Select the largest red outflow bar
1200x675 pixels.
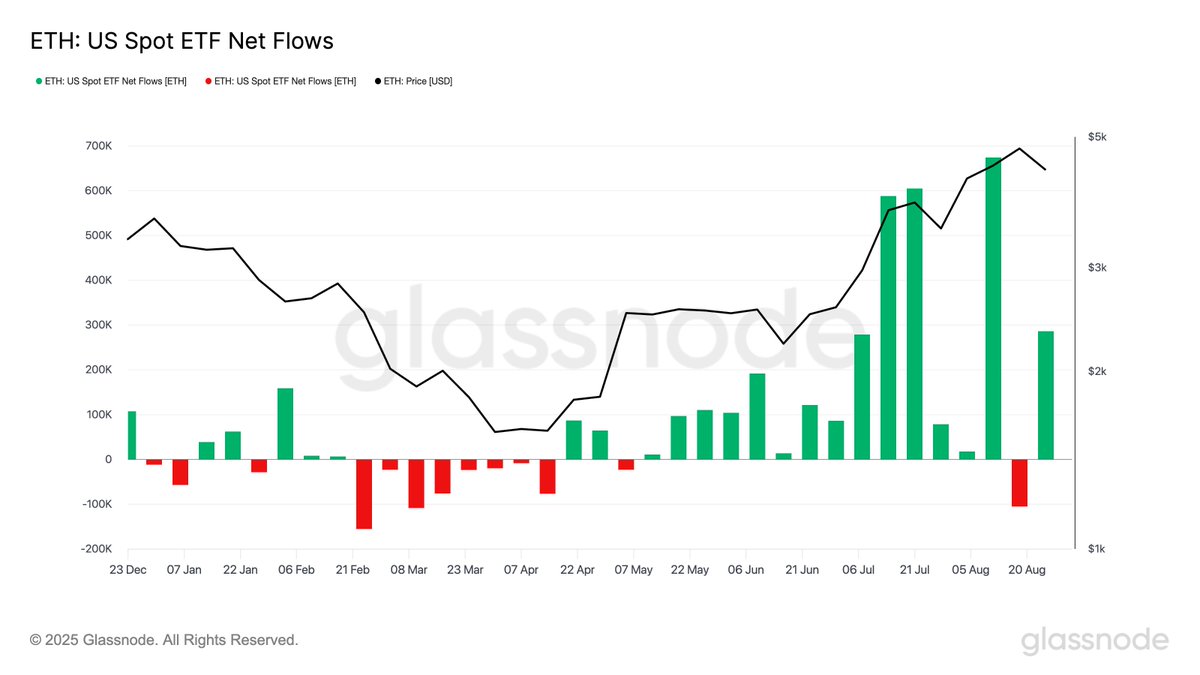(364, 494)
